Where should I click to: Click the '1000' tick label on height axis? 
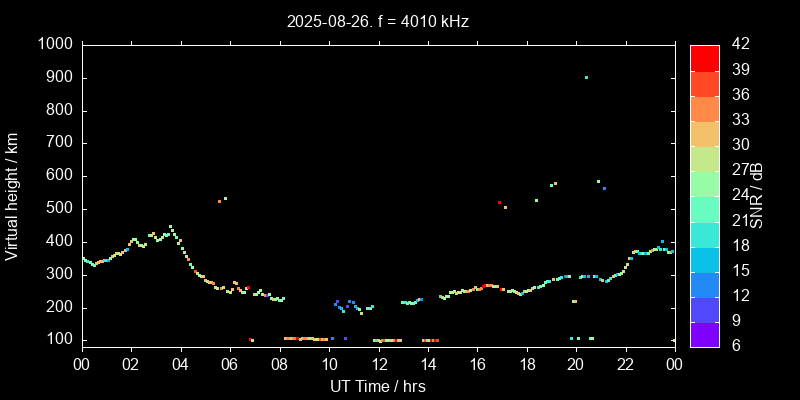coord(55,44)
